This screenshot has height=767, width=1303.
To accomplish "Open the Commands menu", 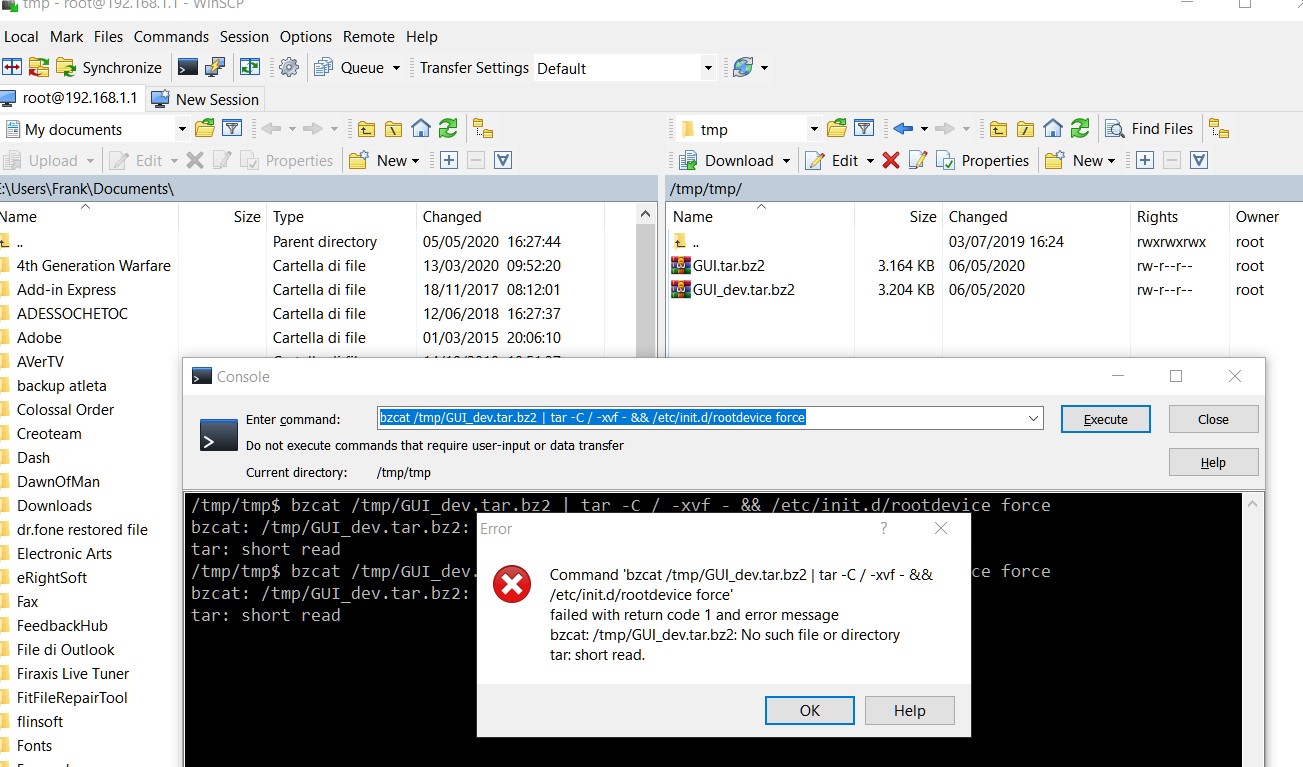I will 171,36.
